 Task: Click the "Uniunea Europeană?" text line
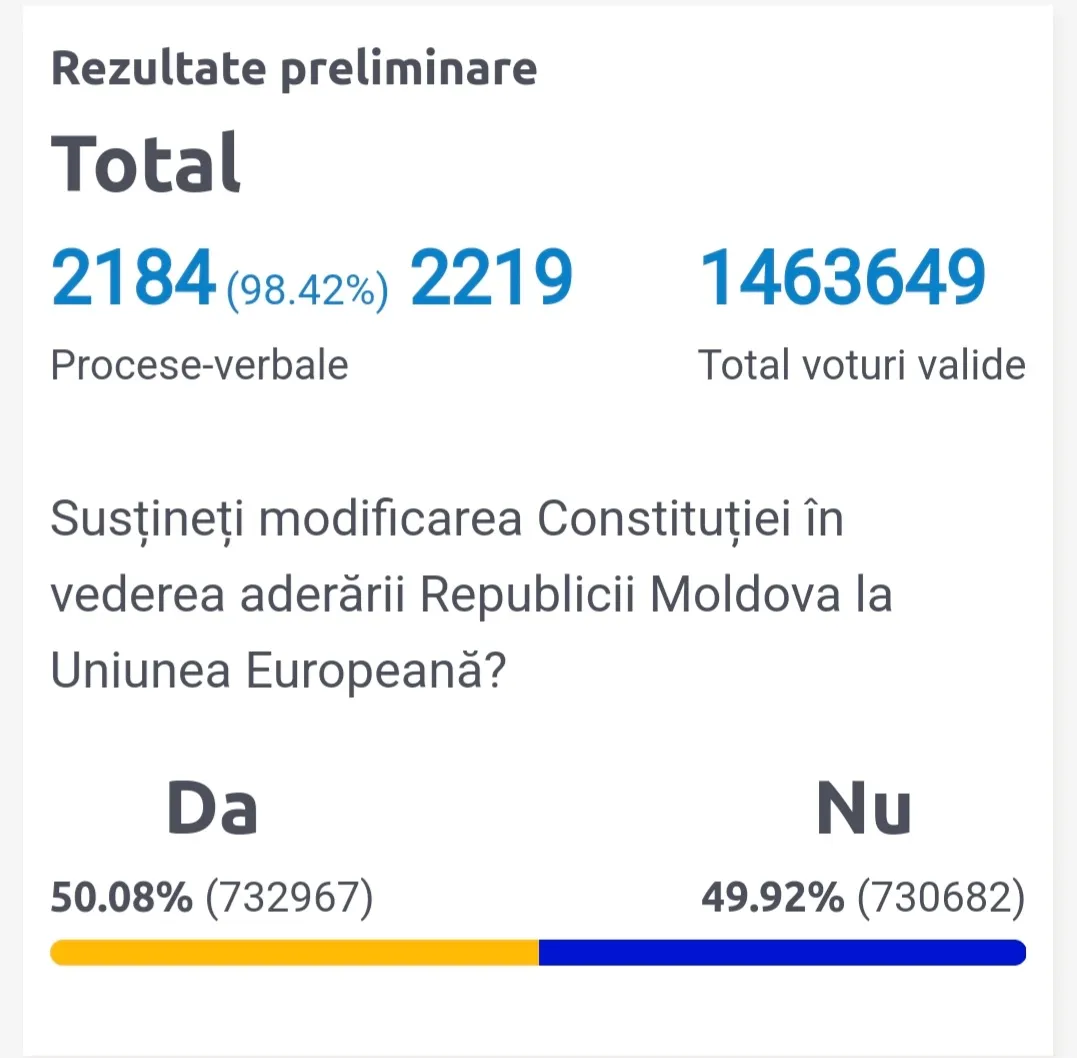(277, 672)
